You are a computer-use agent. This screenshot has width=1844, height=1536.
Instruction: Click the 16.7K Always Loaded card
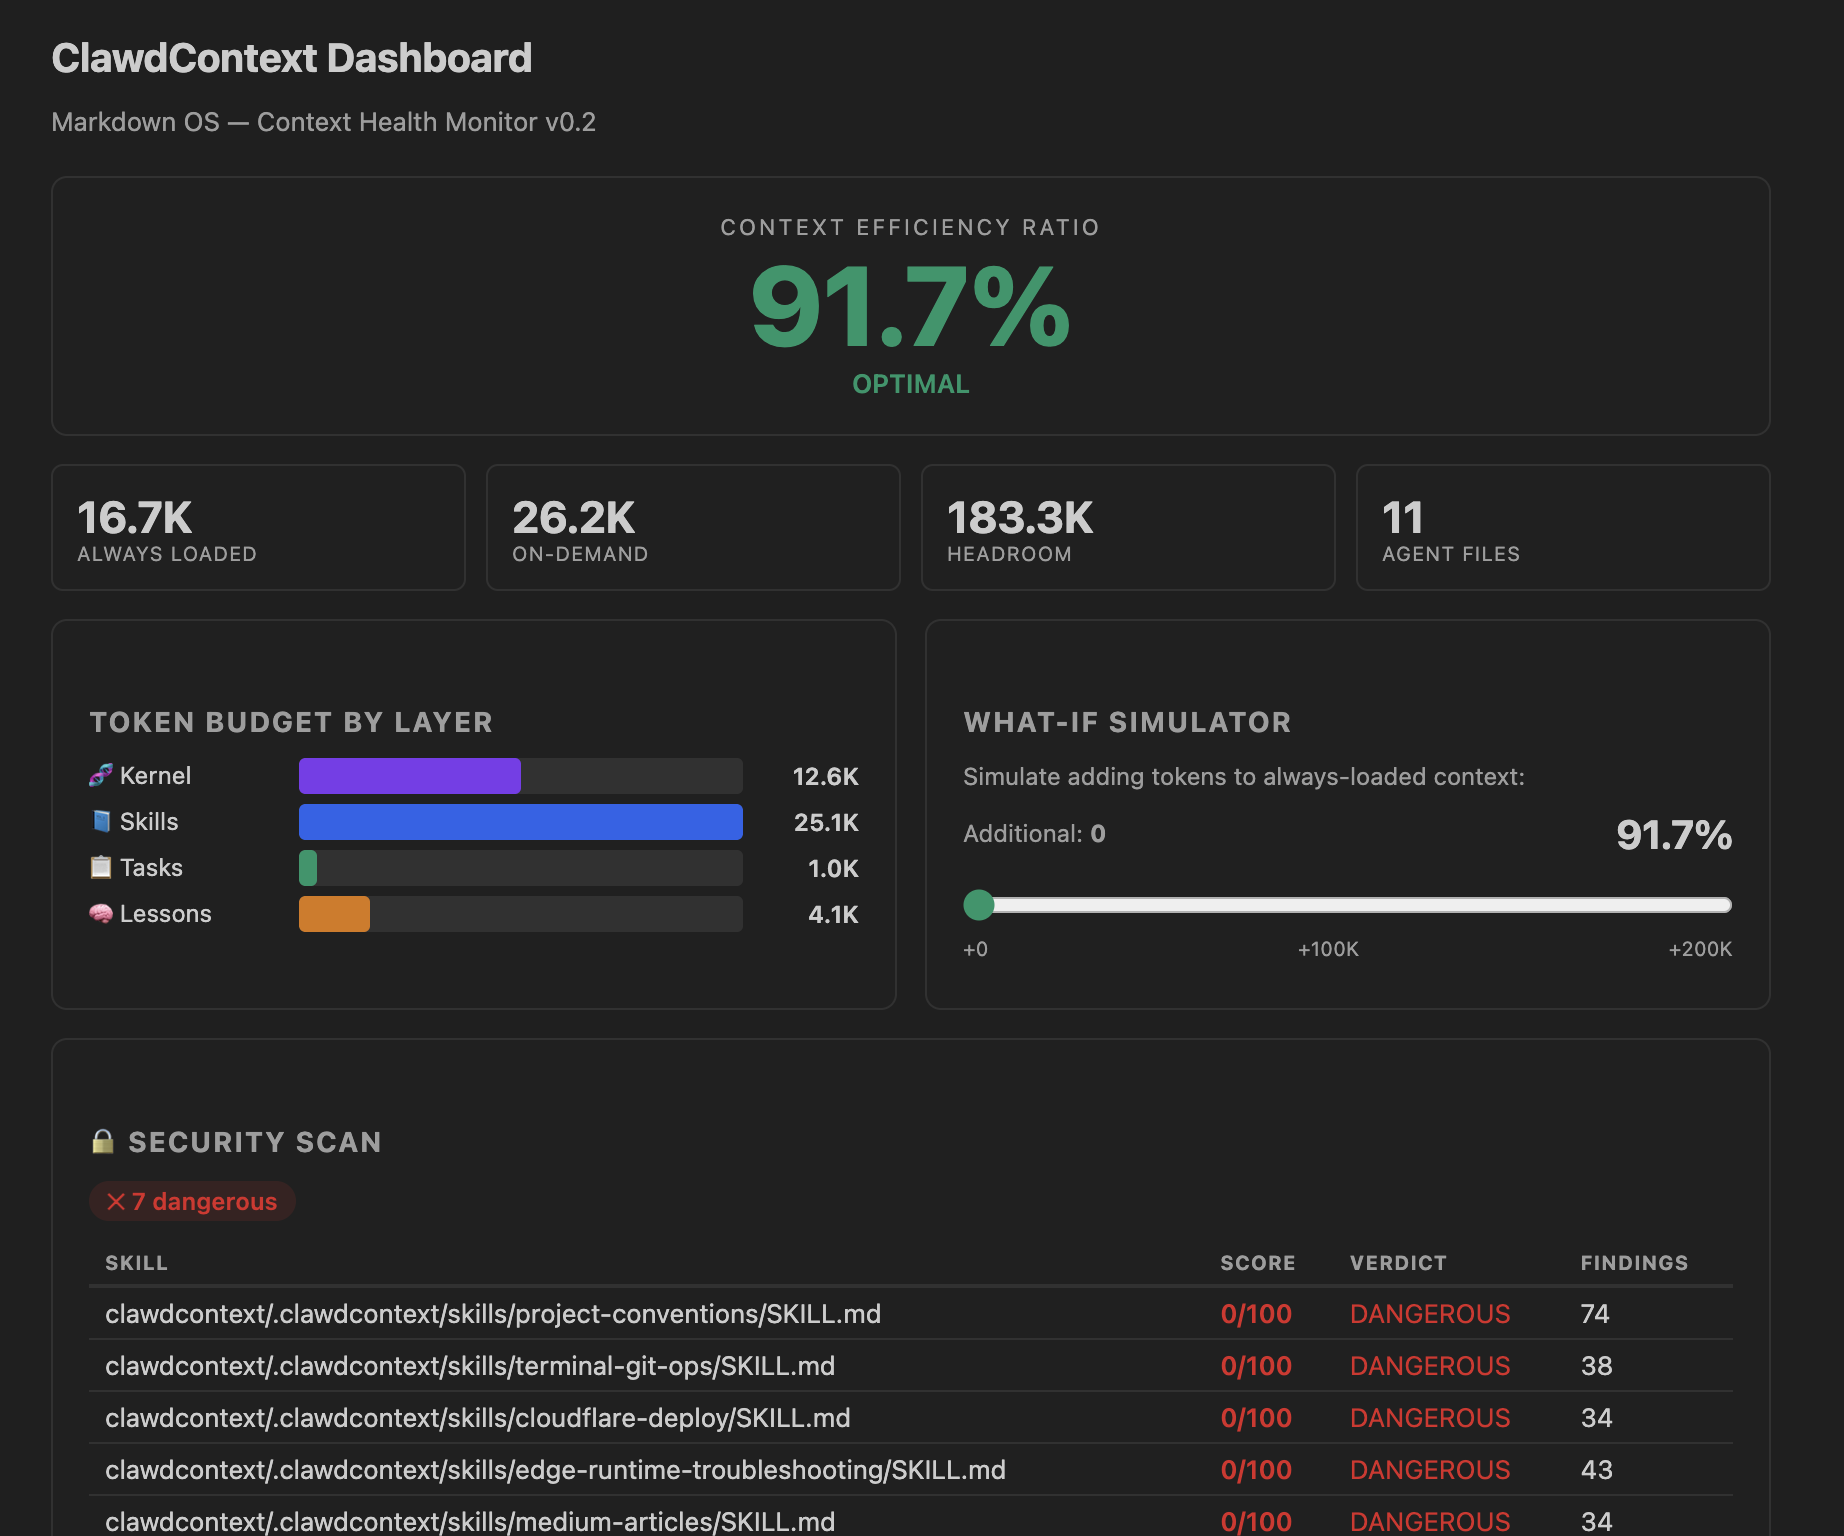click(258, 528)
